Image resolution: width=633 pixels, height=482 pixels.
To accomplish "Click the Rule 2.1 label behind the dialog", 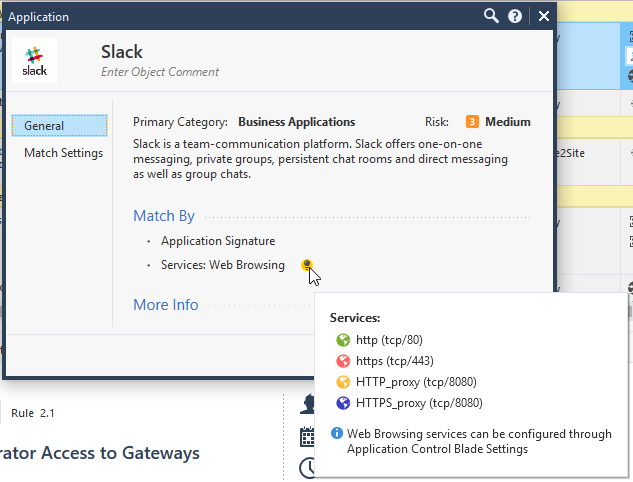I will pos(33,413).
